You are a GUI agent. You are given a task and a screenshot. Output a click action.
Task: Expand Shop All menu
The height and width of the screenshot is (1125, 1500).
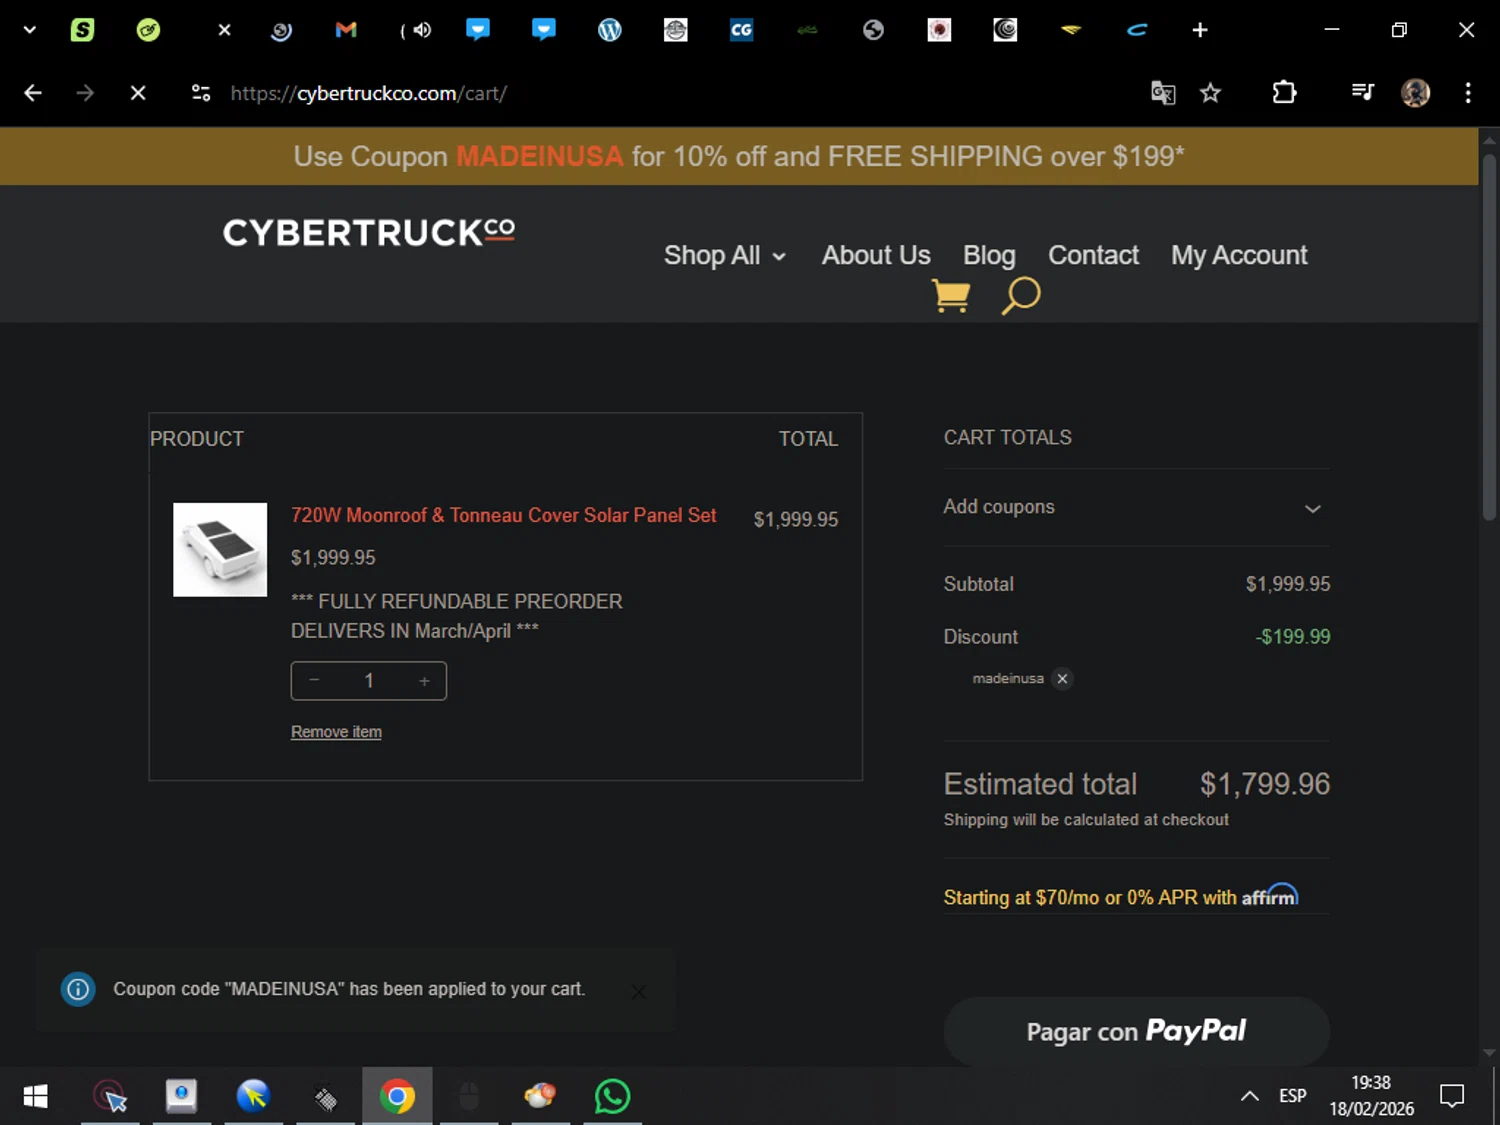(x=724, y=255)
